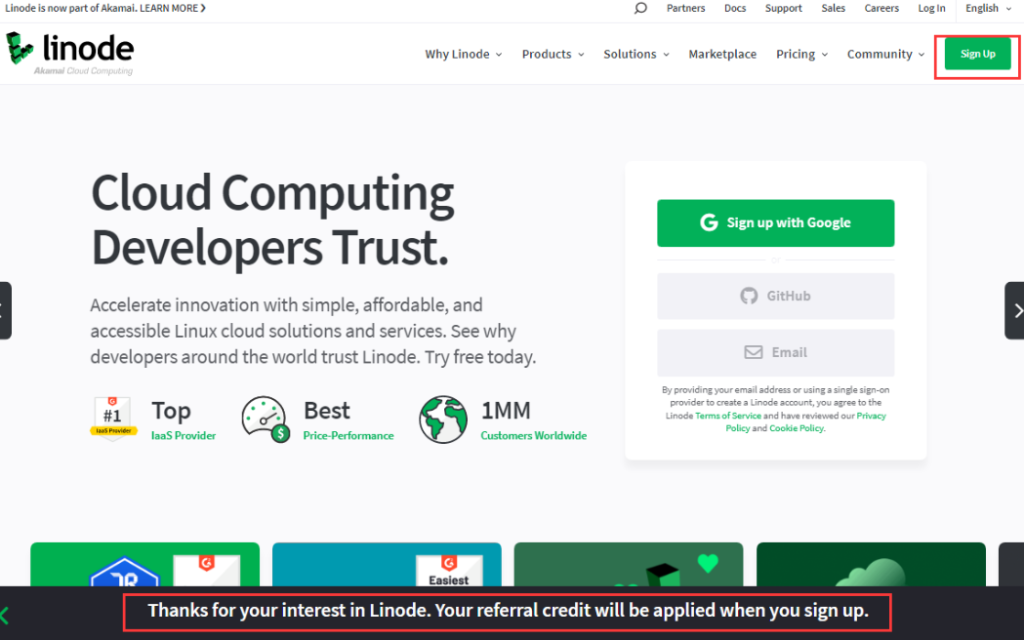1024x640 pixels.
Task: Open the first green award card
Action: point(145,564)
